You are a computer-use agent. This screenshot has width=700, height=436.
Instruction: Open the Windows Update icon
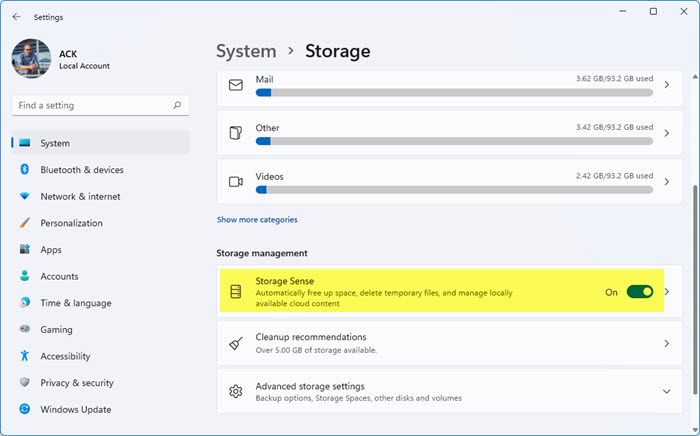(25, 409)
